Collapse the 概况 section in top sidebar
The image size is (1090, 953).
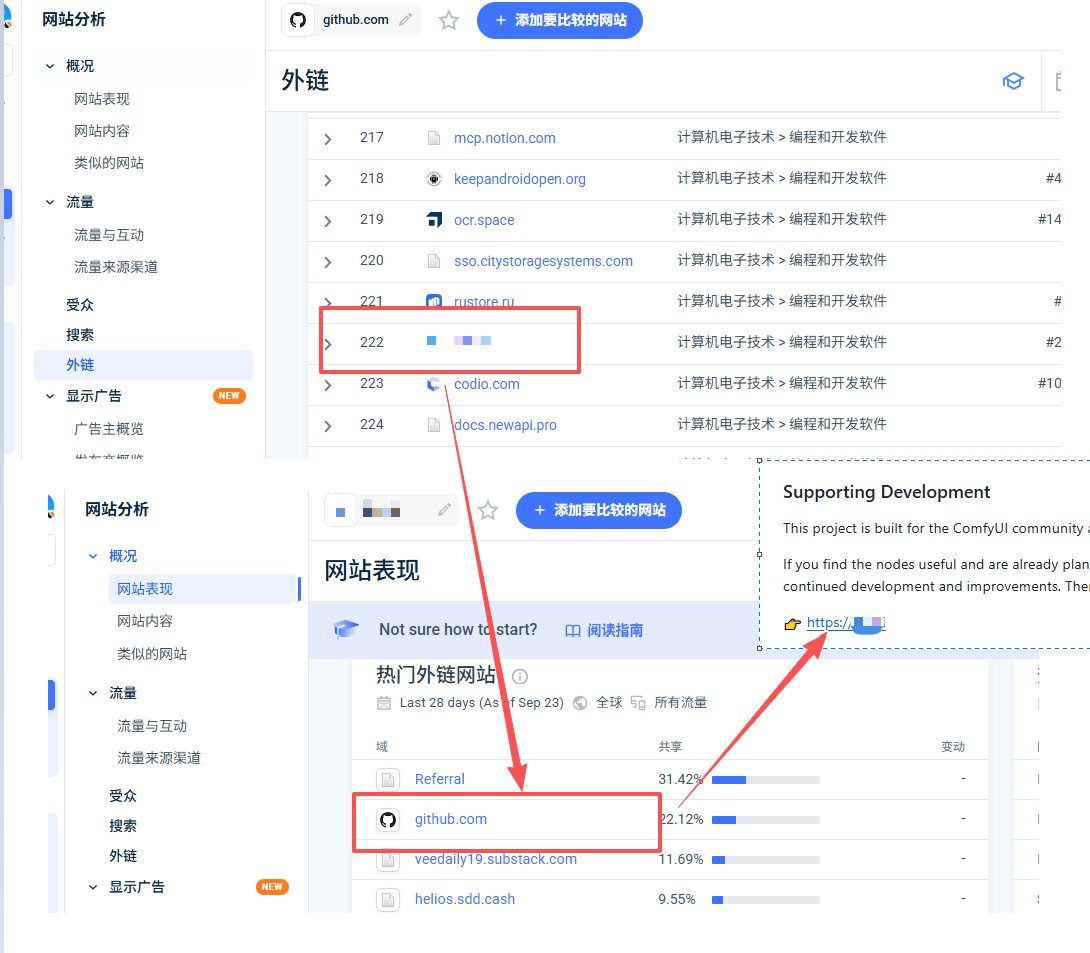tap(50, 66)
